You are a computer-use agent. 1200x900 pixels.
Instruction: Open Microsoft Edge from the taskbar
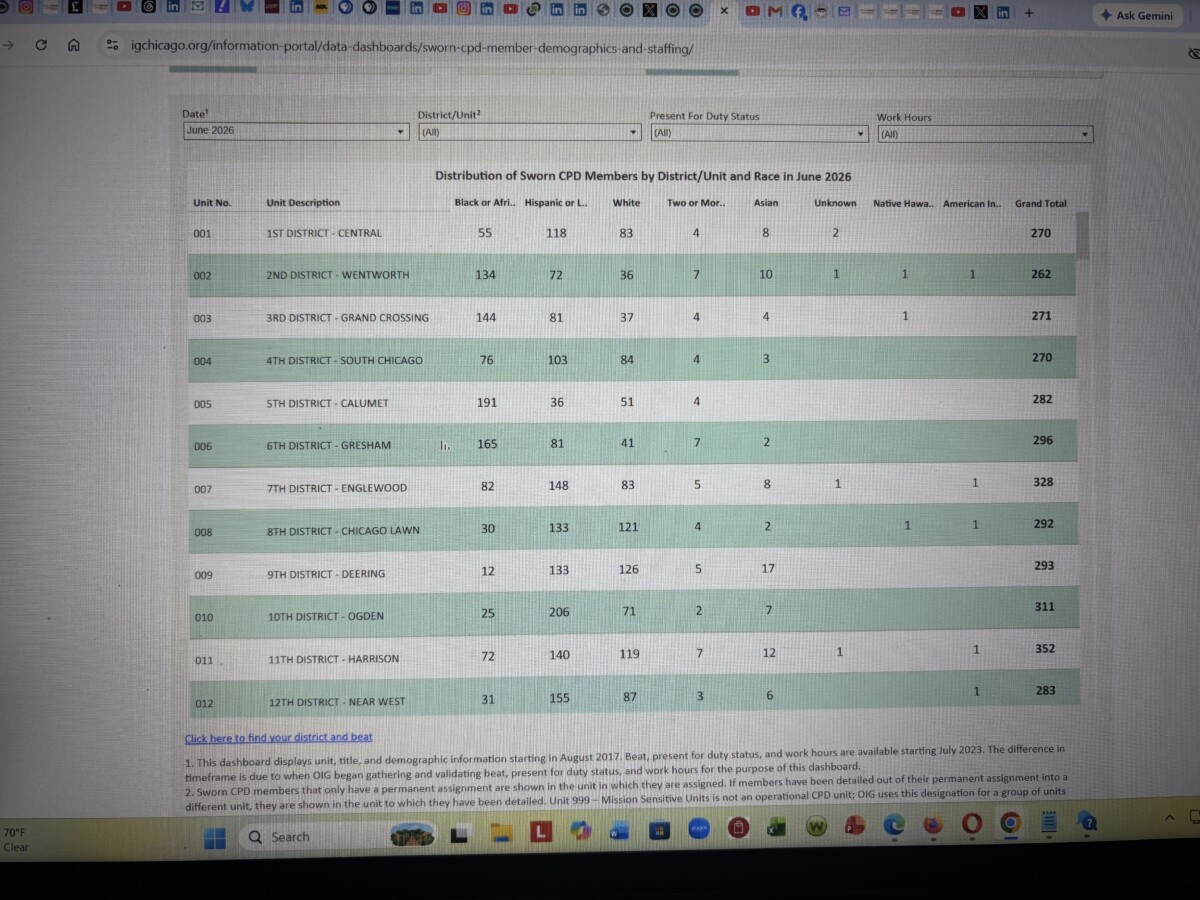893,825
